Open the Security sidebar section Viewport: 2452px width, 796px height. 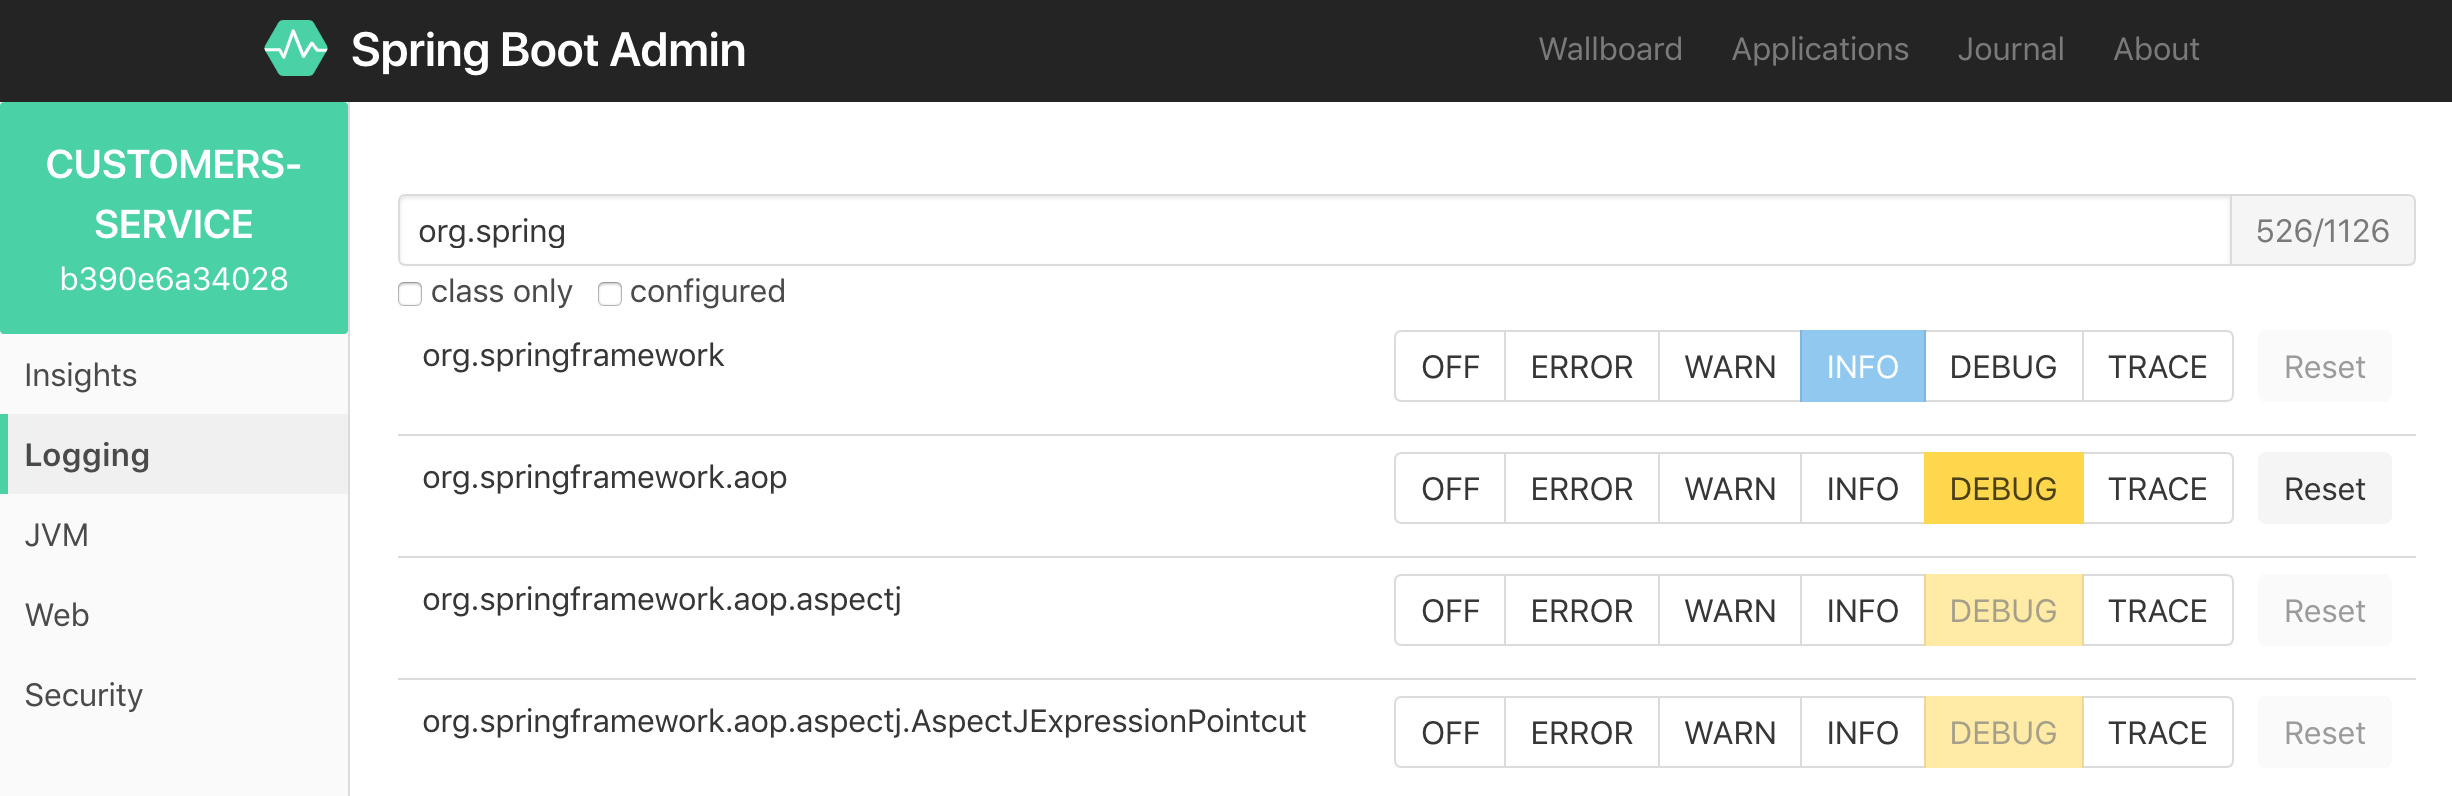tap(84, 695)
